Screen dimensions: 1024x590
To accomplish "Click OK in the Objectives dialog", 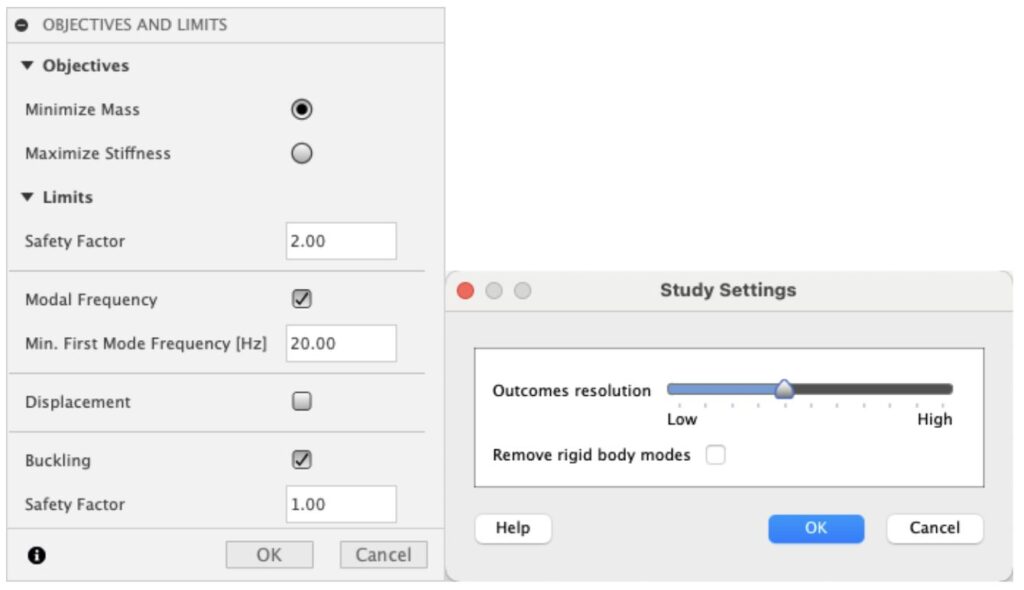I will (268, 553).
